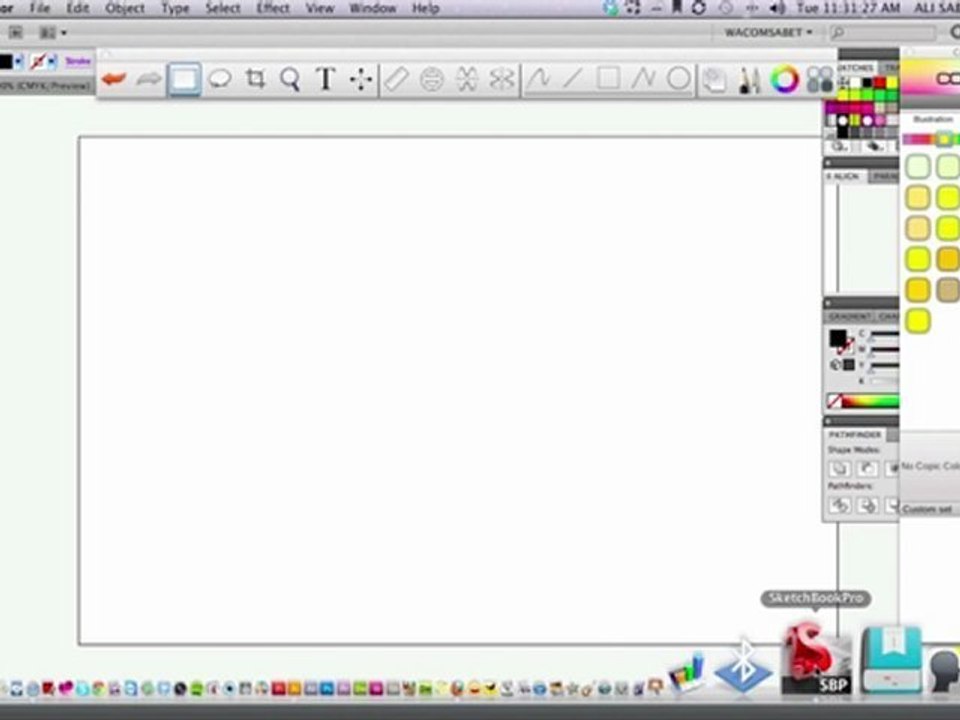
Task: Open the four-circle lagoon icon
Action: 819,80
